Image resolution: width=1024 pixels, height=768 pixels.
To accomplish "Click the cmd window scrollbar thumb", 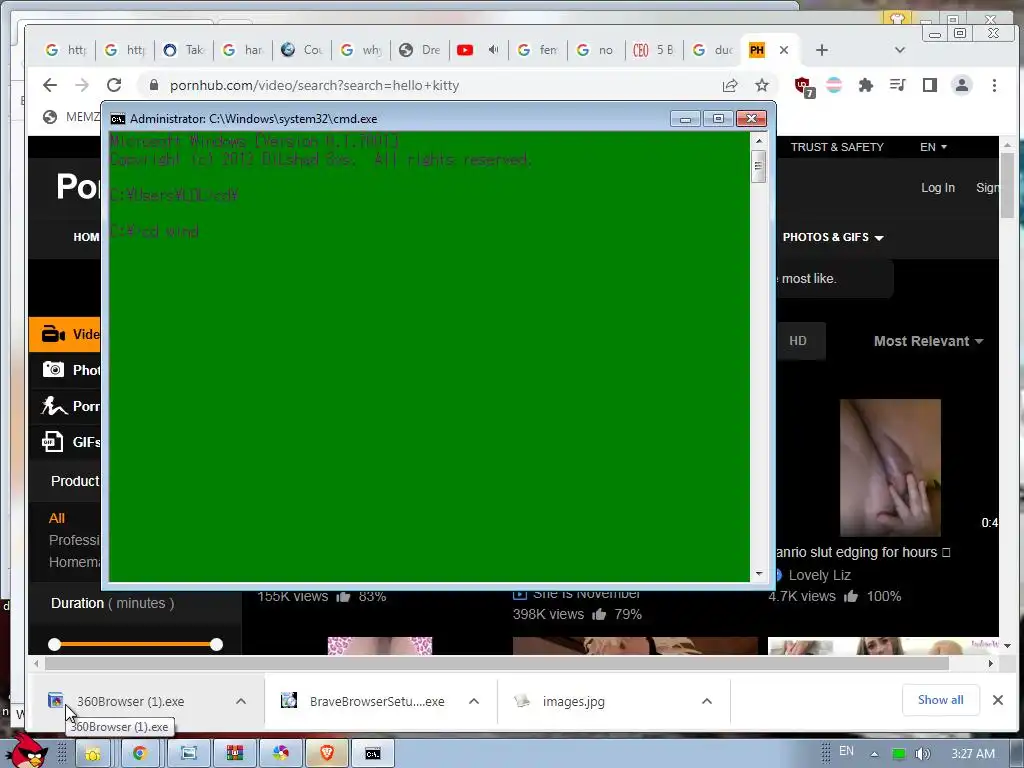I will tap(758, 167).
